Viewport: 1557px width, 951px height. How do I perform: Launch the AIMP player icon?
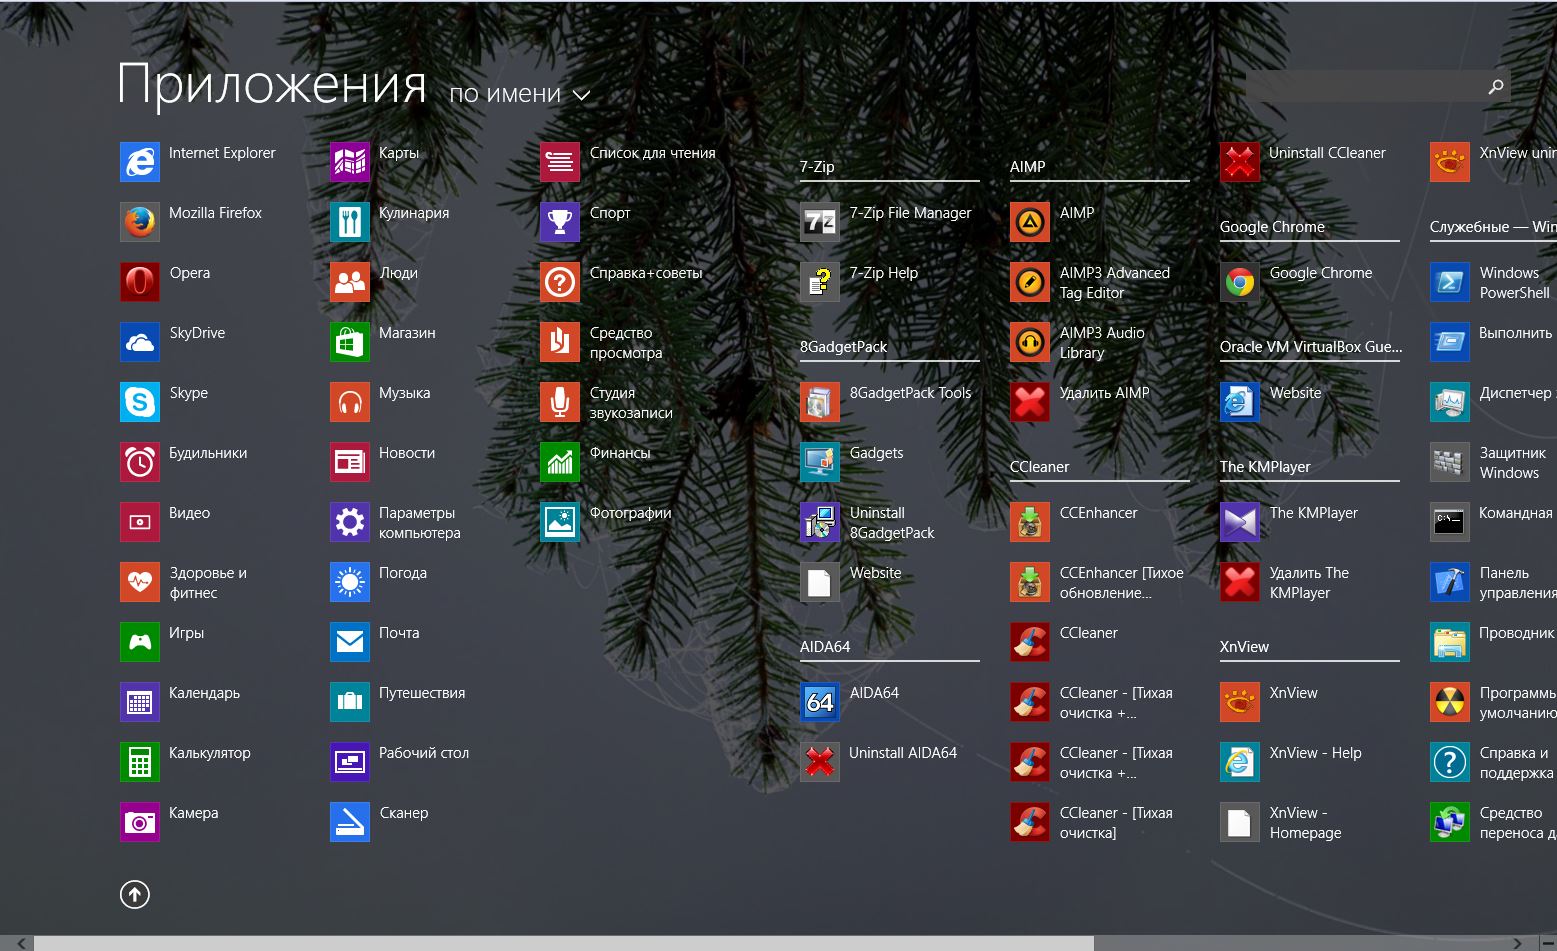point(1030,222)
